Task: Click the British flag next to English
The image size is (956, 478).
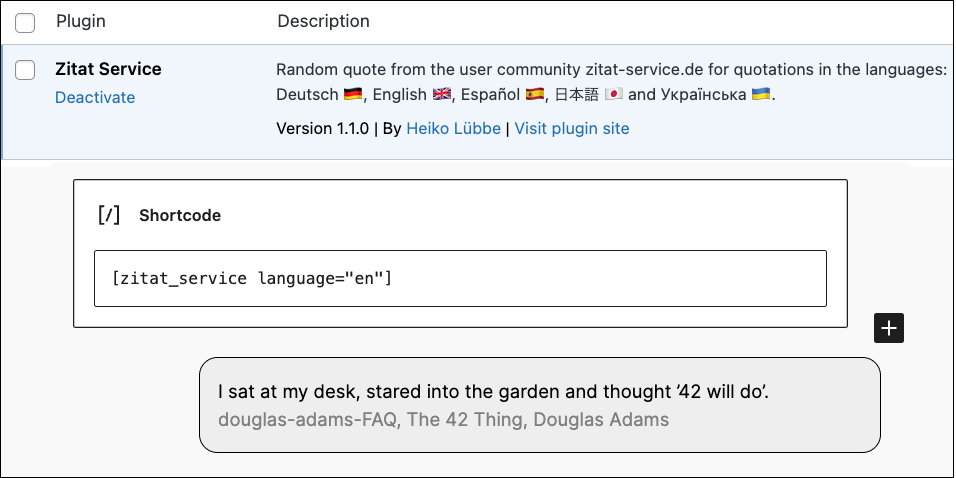Action: pos(442,95)
